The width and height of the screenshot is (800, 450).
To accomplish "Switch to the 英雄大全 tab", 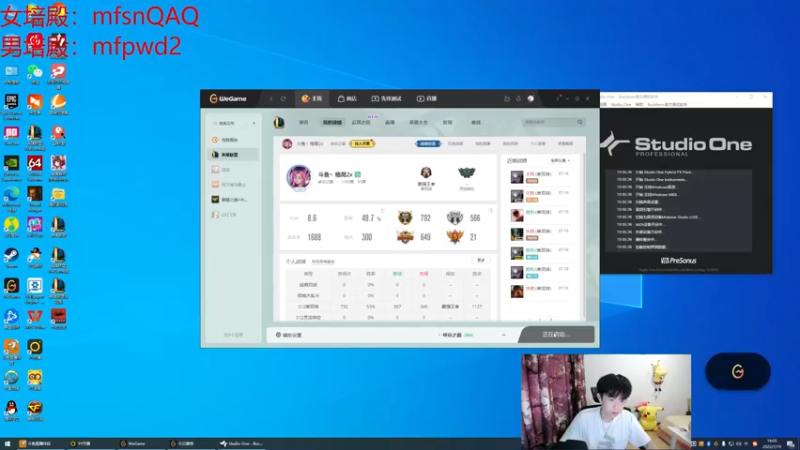I will coord(418,122).
